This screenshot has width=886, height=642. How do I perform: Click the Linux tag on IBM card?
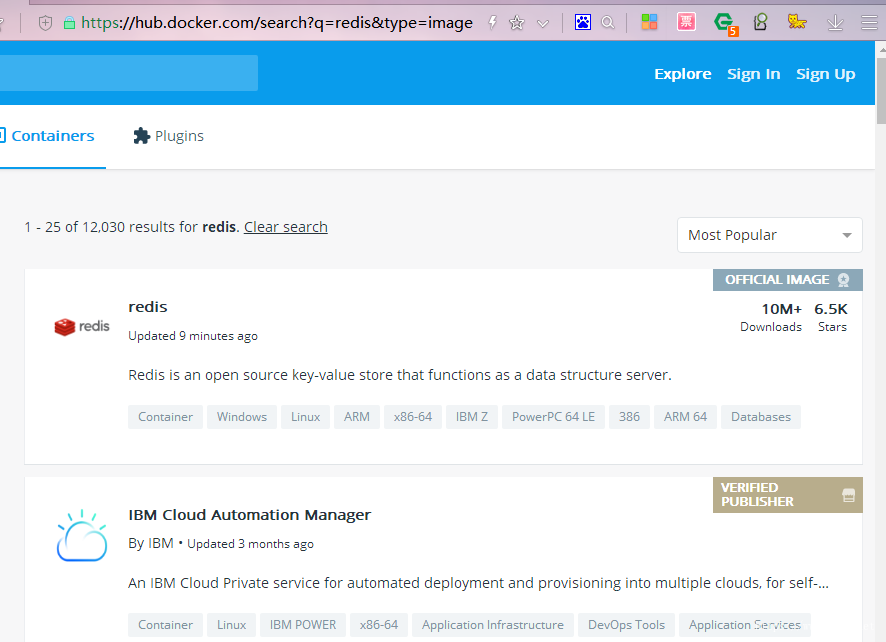pos(232,625)
